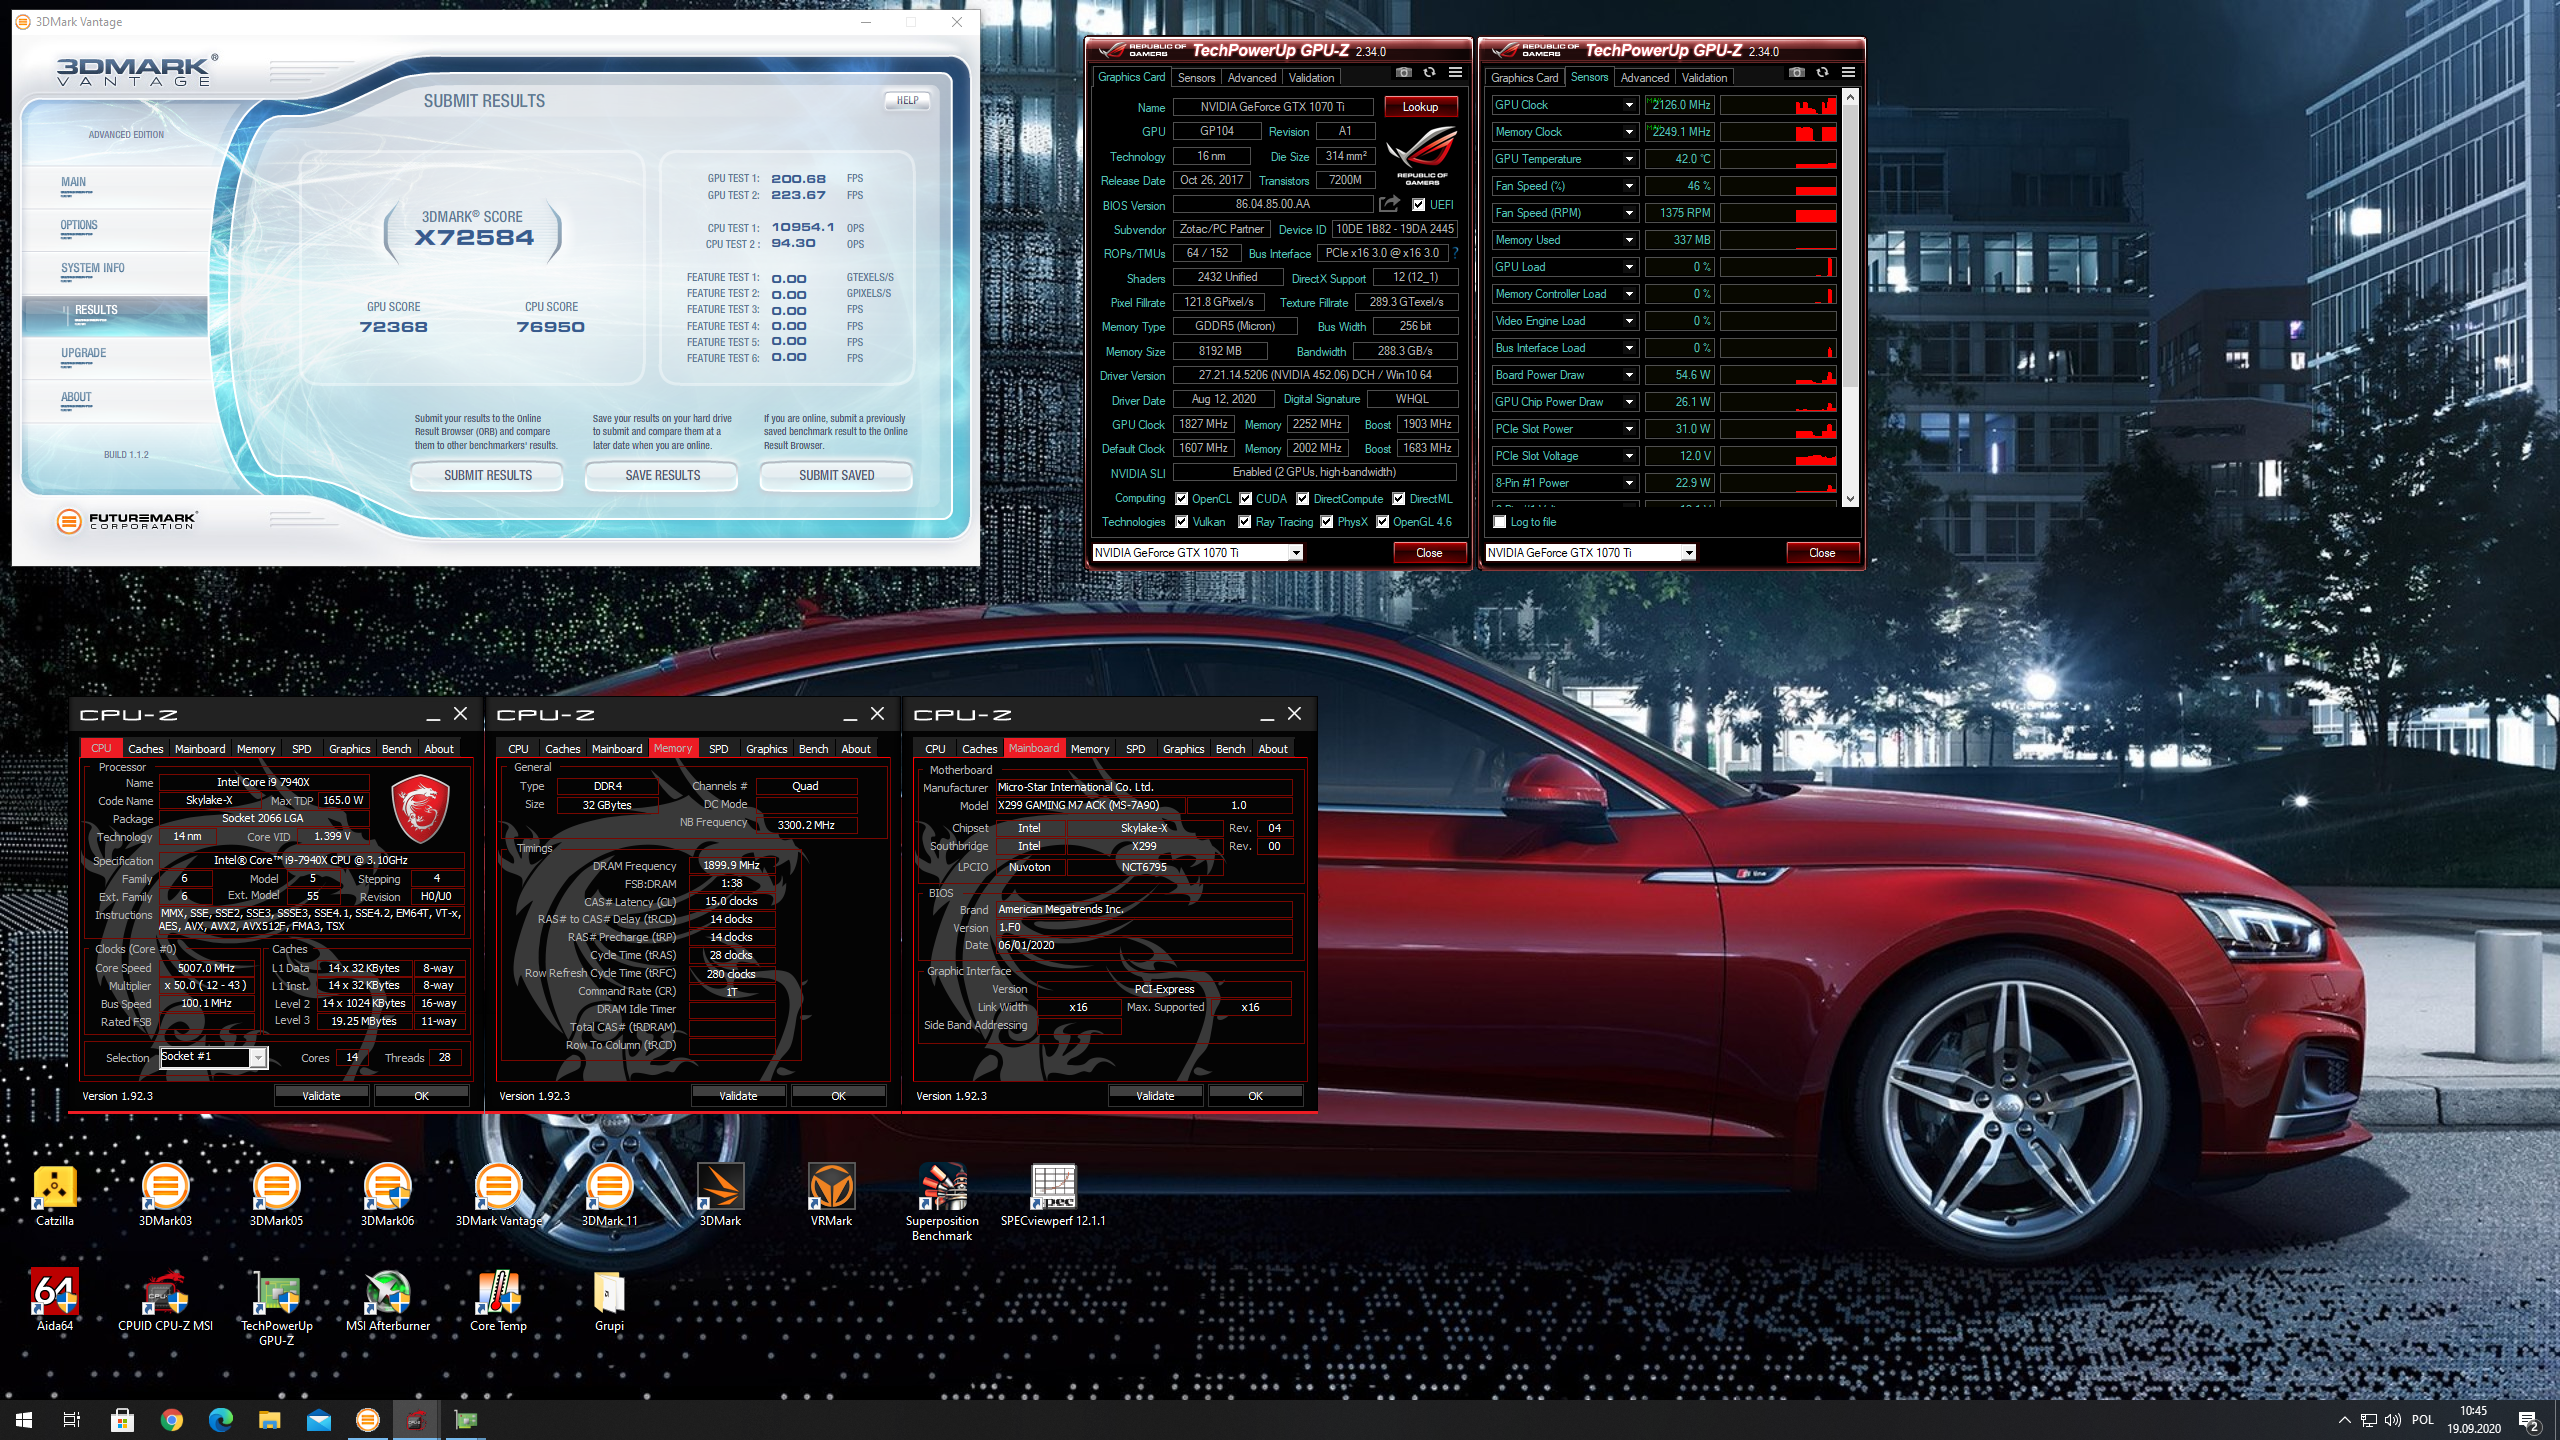Toggle the Vulkan checkbox
Image resolution: width=2560 pixels, height=1440 pixels.
(1182, 522)
